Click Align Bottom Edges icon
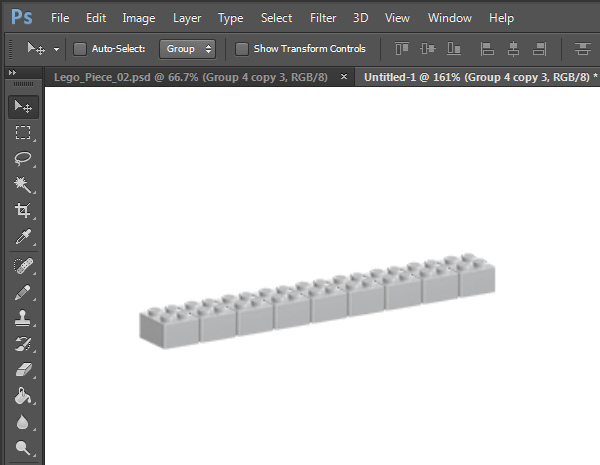Viewport: 600px width, 465px height. pyautogui.click(x=454, y=49)
